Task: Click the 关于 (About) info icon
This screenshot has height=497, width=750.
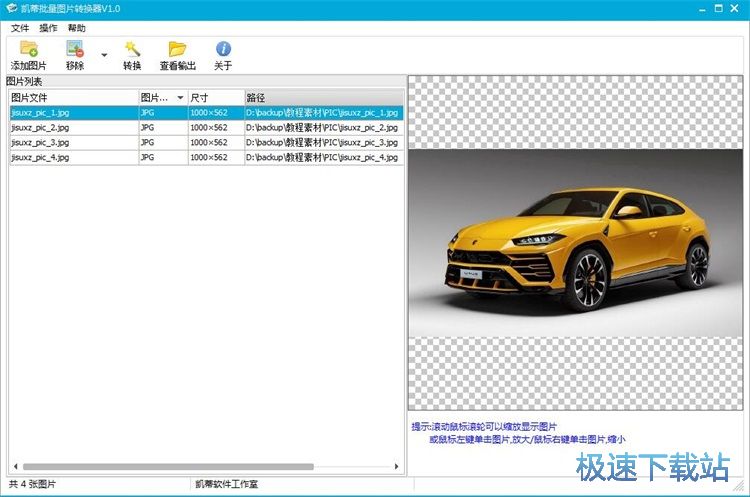Action: point(223,49)
